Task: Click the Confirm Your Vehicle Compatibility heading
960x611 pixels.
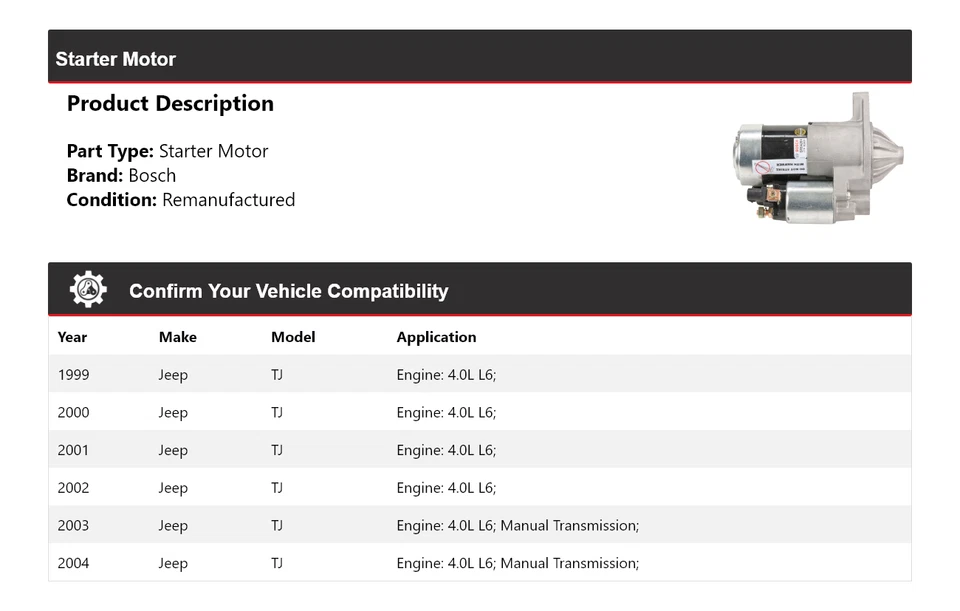Action: 288,291
